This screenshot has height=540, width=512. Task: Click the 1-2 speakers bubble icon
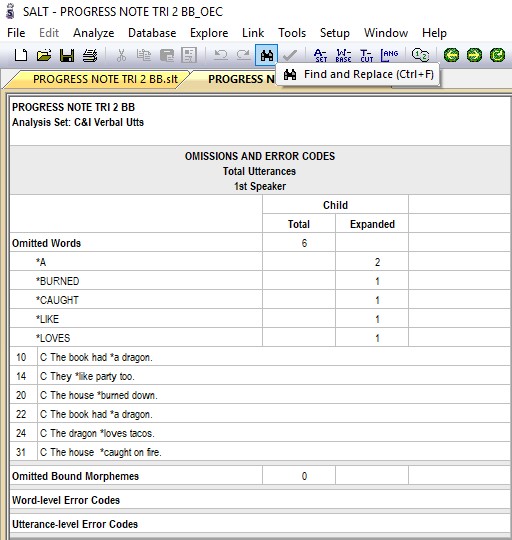pos(420,55)
